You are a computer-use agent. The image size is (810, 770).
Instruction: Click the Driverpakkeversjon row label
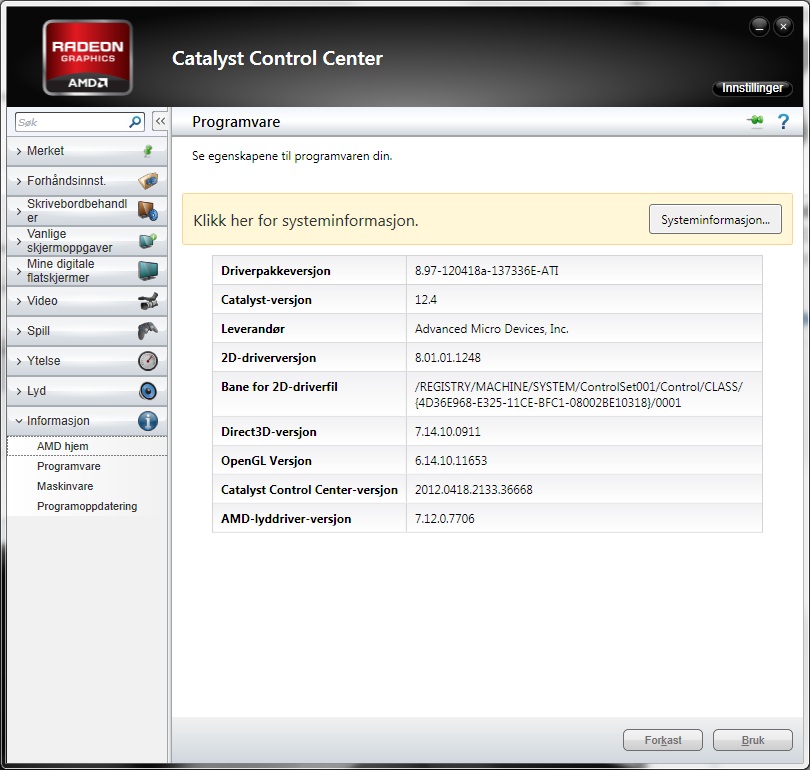pyautogui.click(x=275, y=271)
